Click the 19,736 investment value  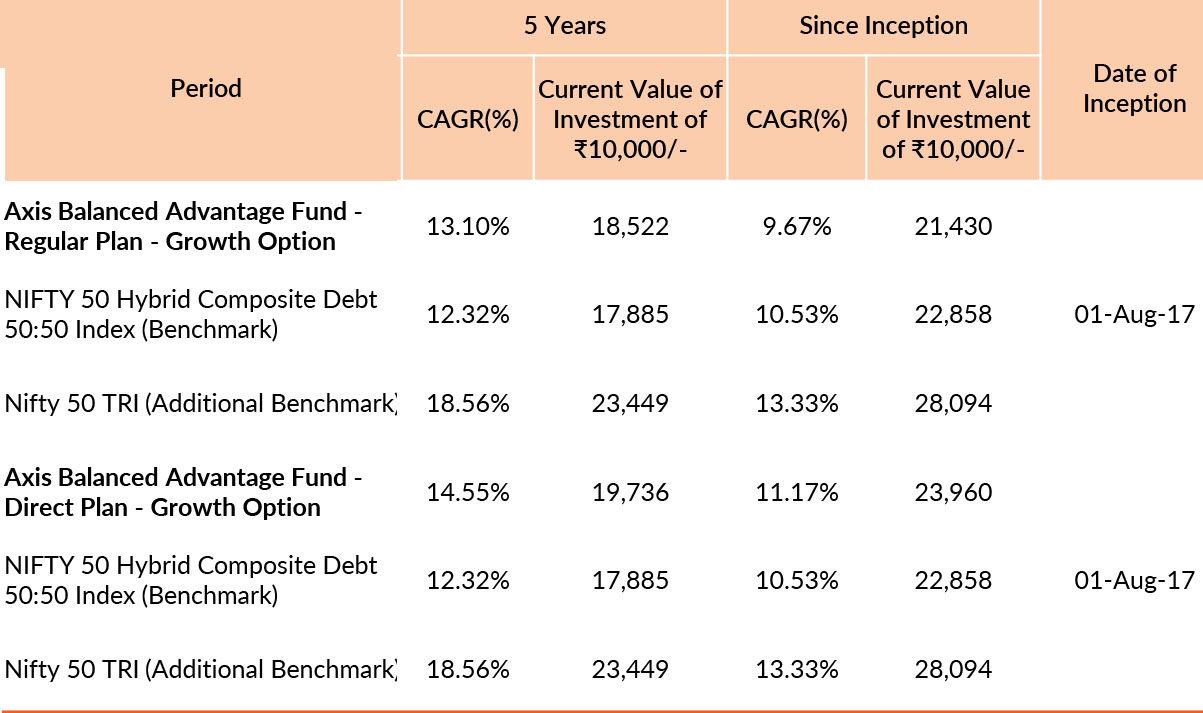click(630, 492)
